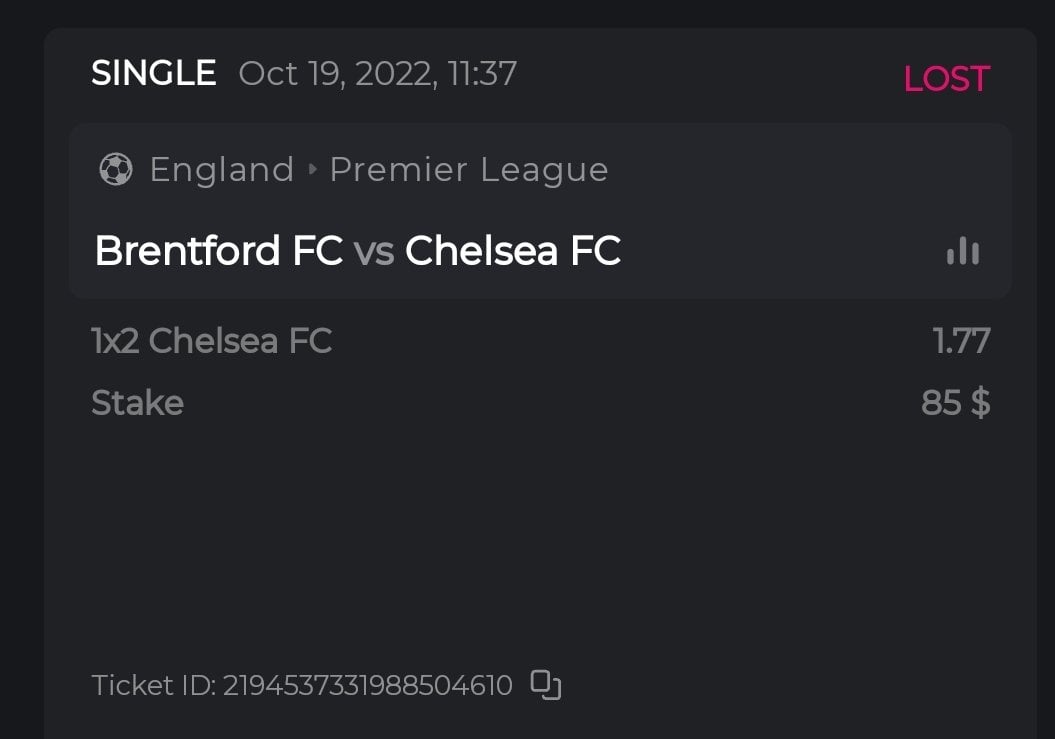Tap the soccer ball sport icon
Image resolution: width=1055 pixels, height=739 pixels.
pyautogui.click(x=116, y=170)
